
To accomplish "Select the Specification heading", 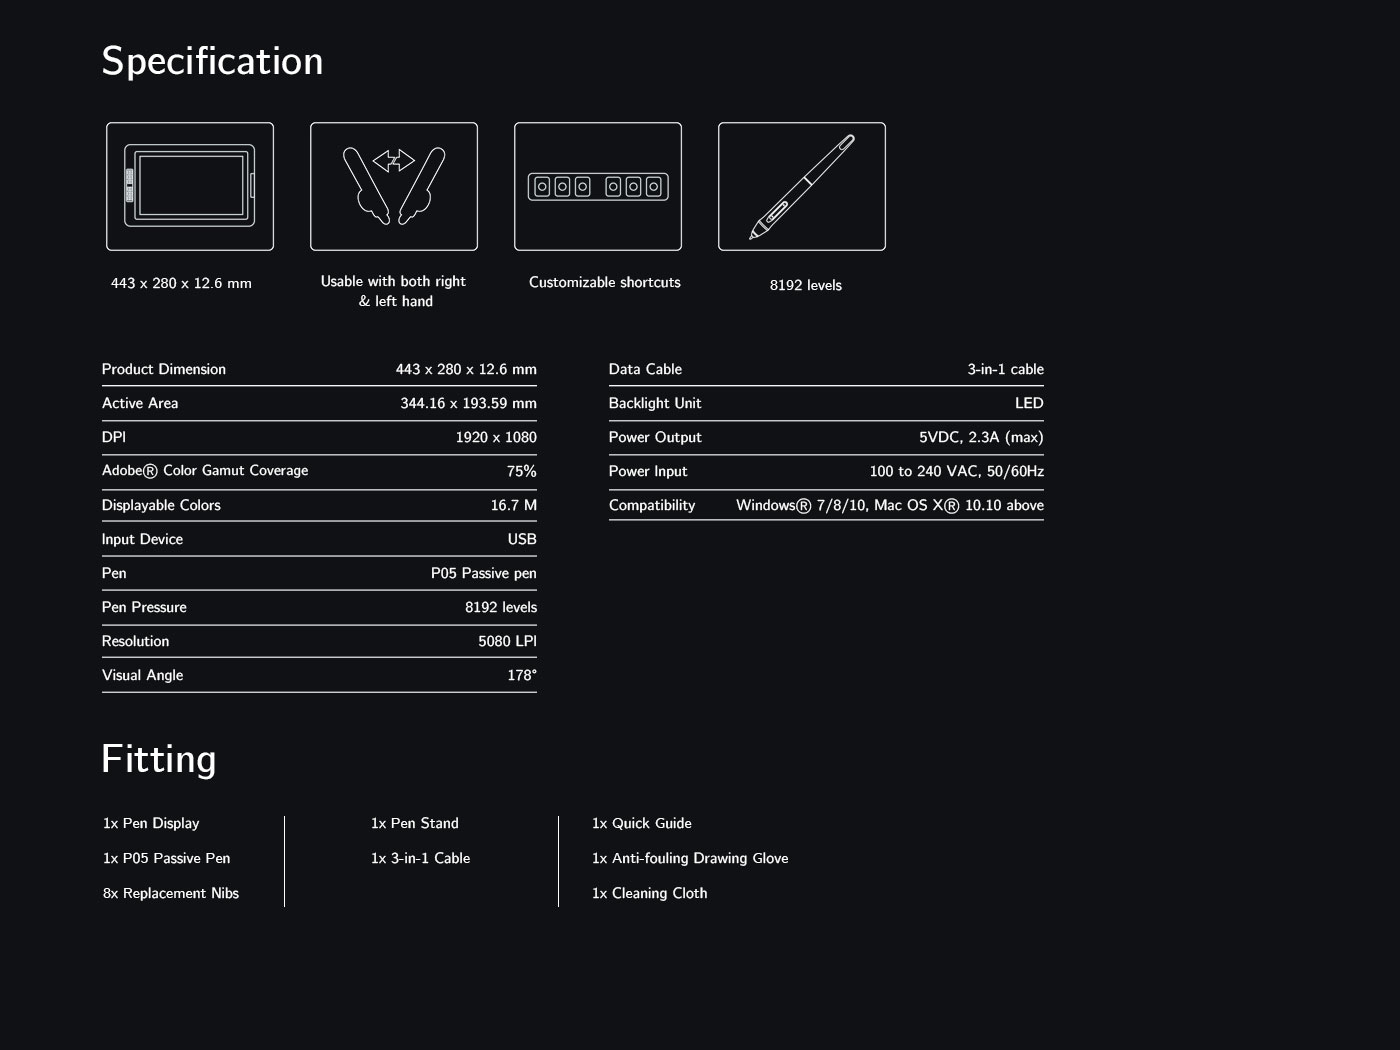I will click(x=212, y=60).
